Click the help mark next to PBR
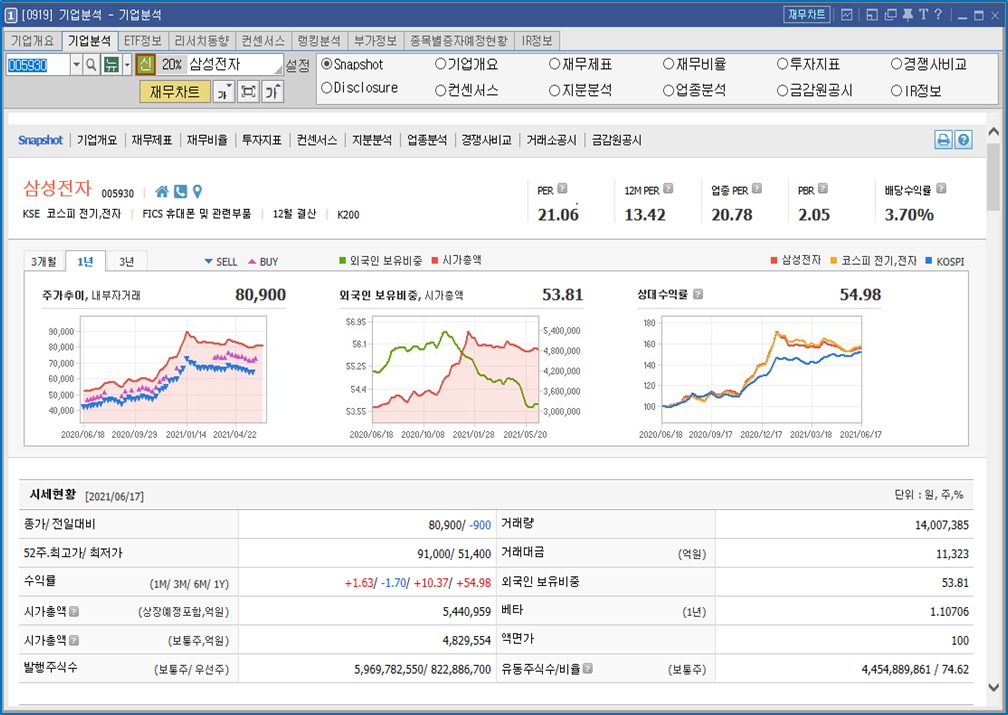 [823, 188]
